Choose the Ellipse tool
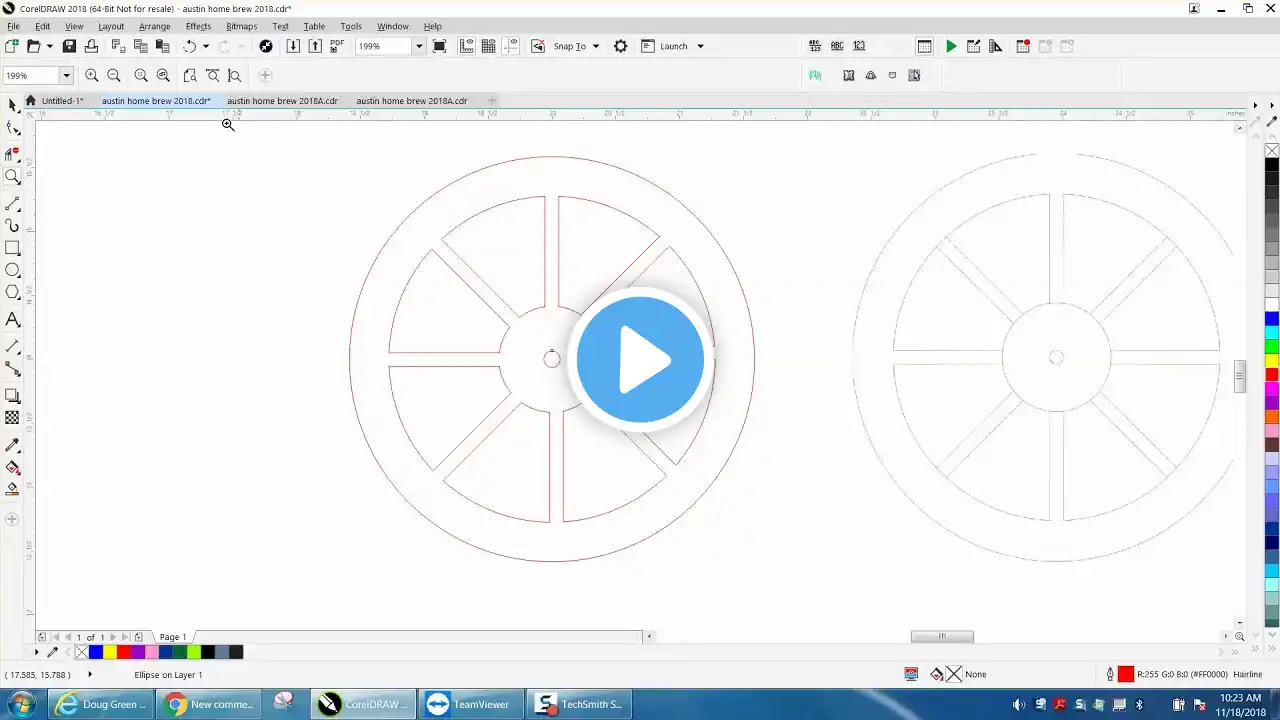 (x=13, y=270)
